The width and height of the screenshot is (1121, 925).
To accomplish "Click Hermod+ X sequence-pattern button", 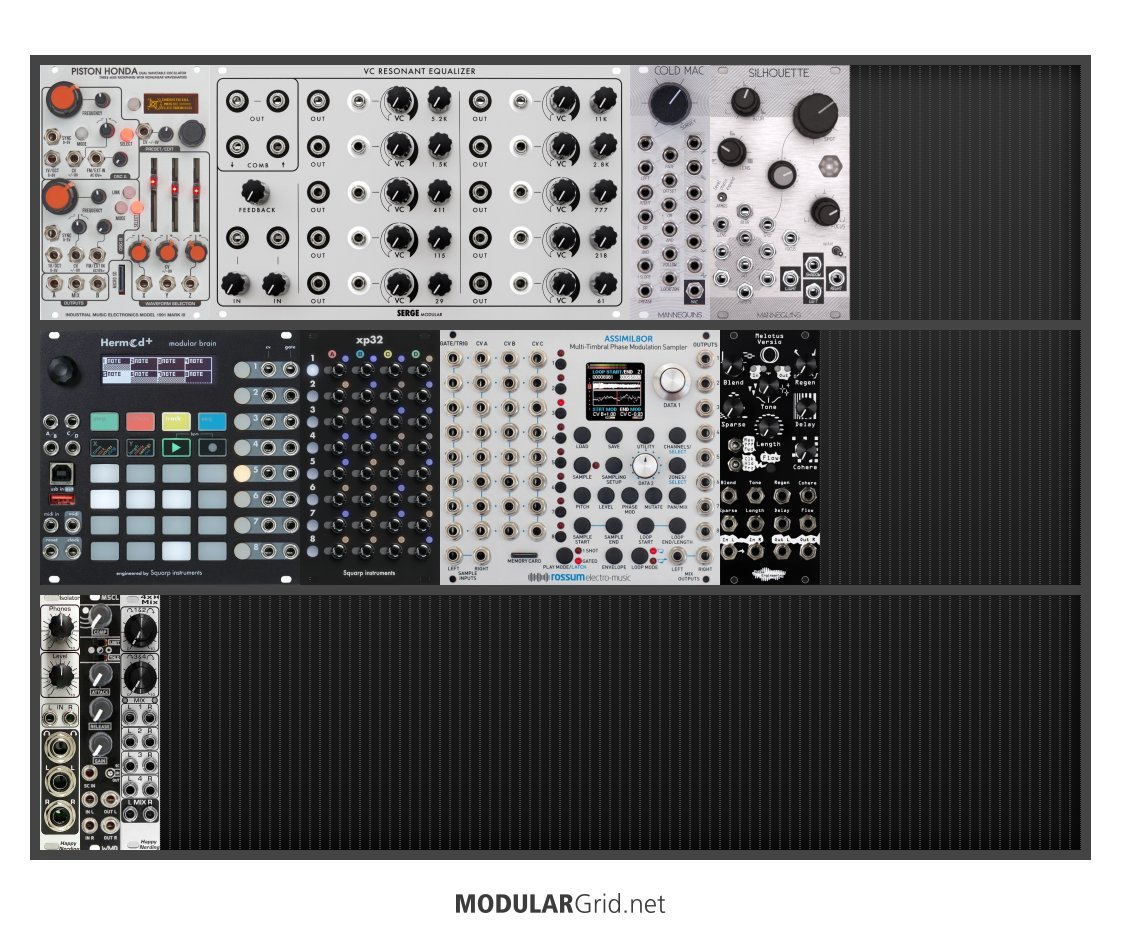I will pos(104,447).
